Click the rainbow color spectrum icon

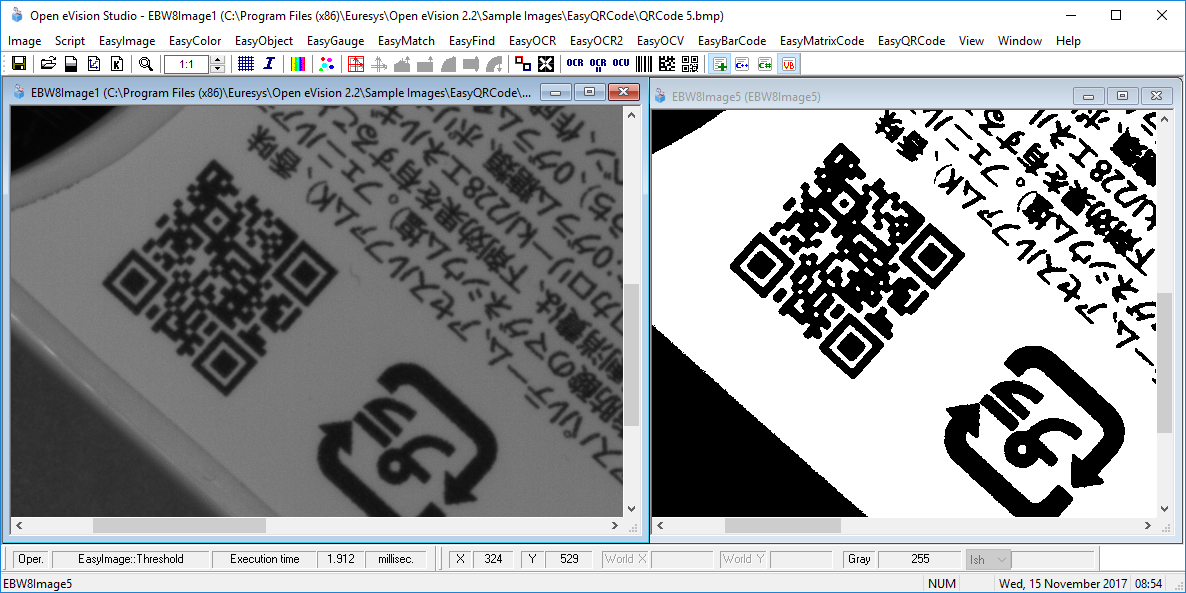(299, 64)
